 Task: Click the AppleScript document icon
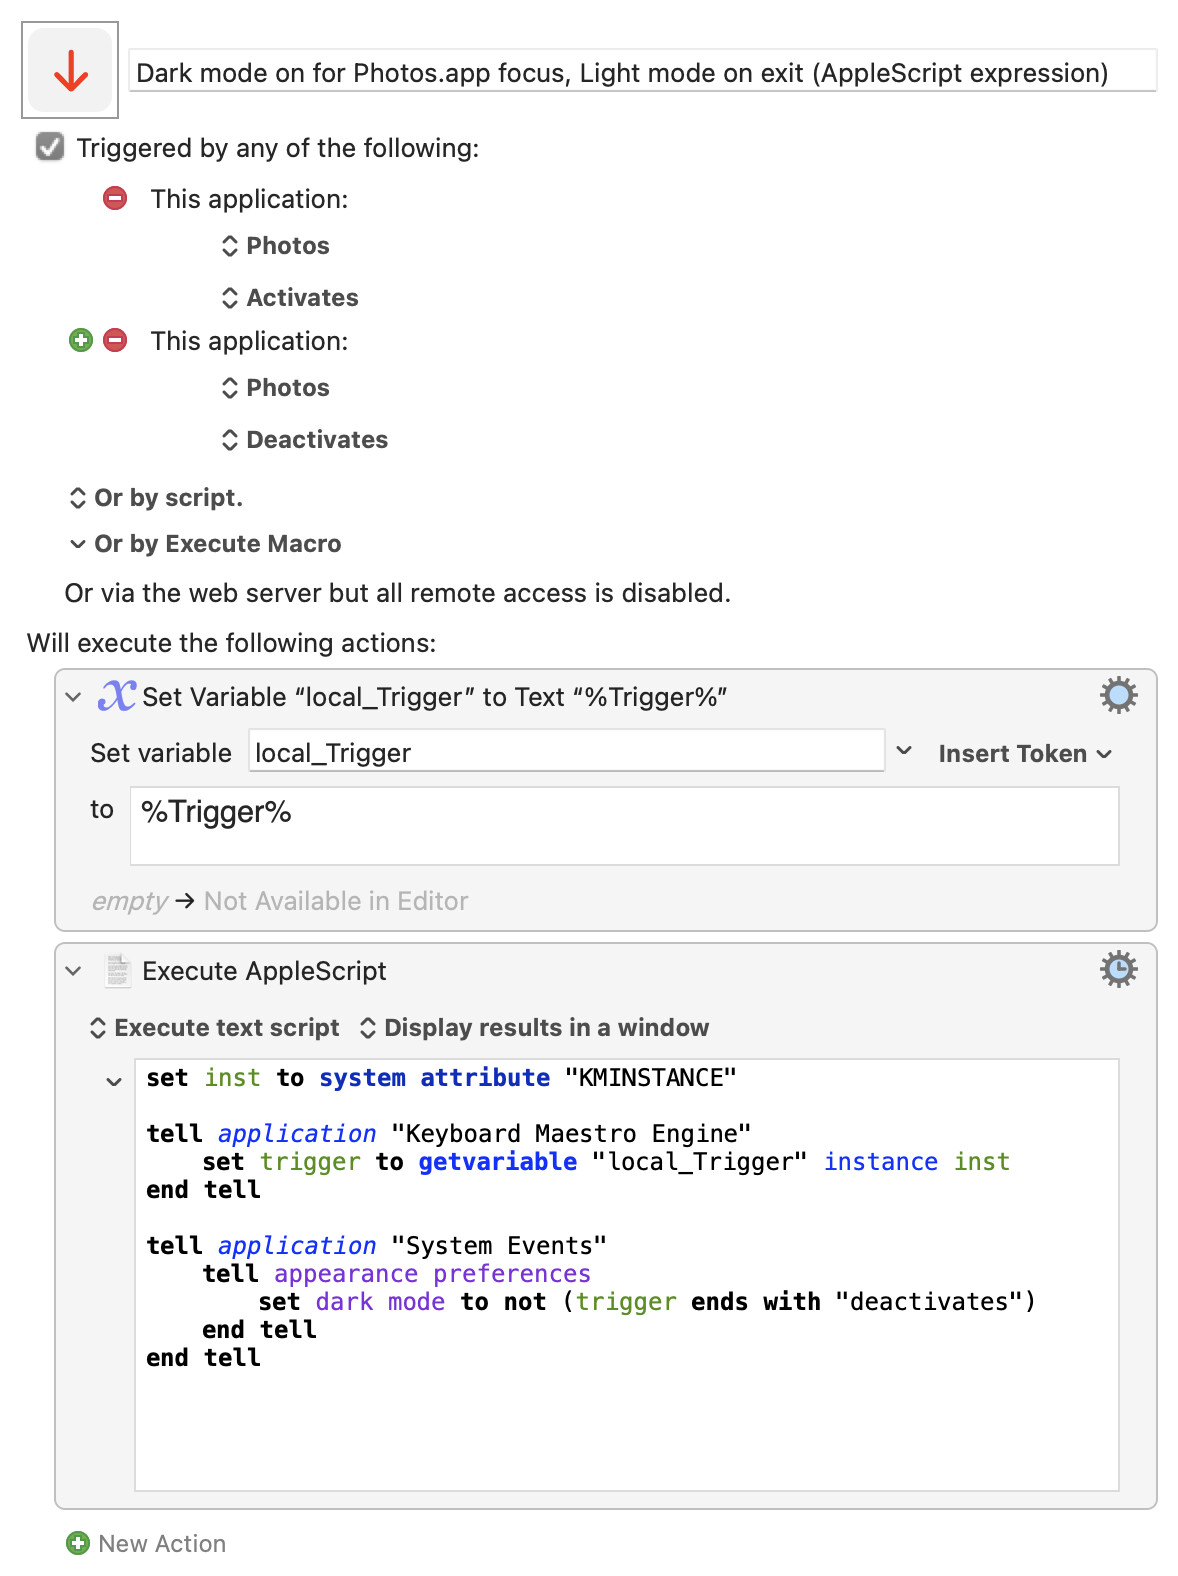[x=117, y=970]
